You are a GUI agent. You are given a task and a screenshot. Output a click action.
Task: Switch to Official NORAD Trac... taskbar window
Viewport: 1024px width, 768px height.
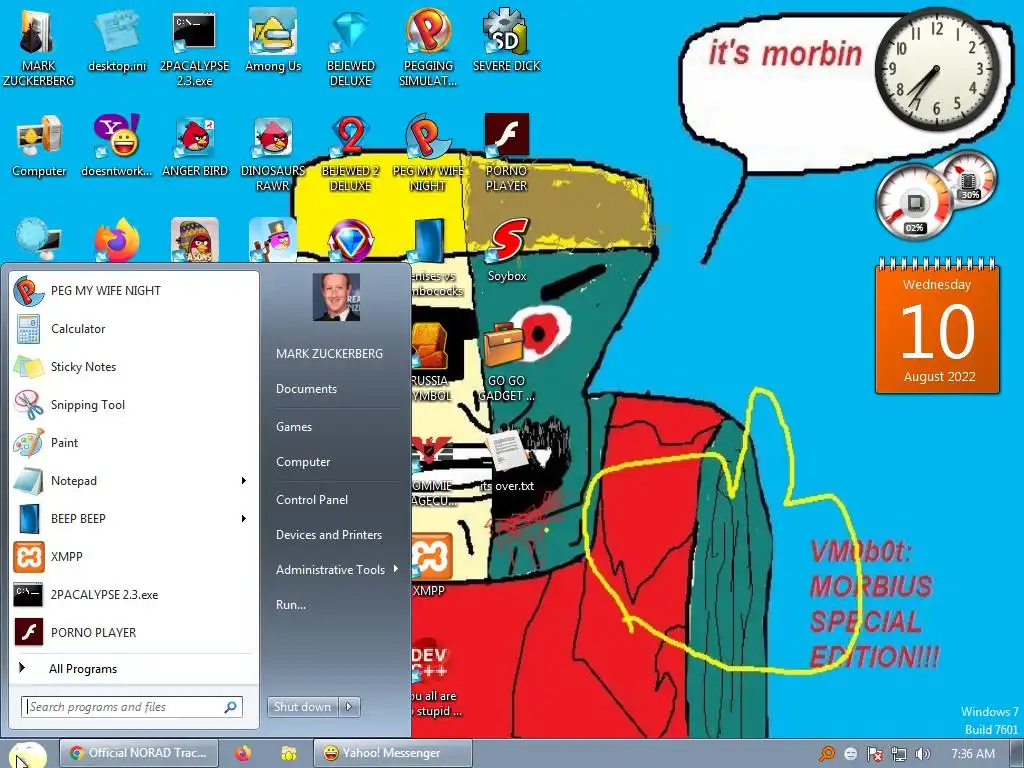pyautogui.click(x=138, y=753)
